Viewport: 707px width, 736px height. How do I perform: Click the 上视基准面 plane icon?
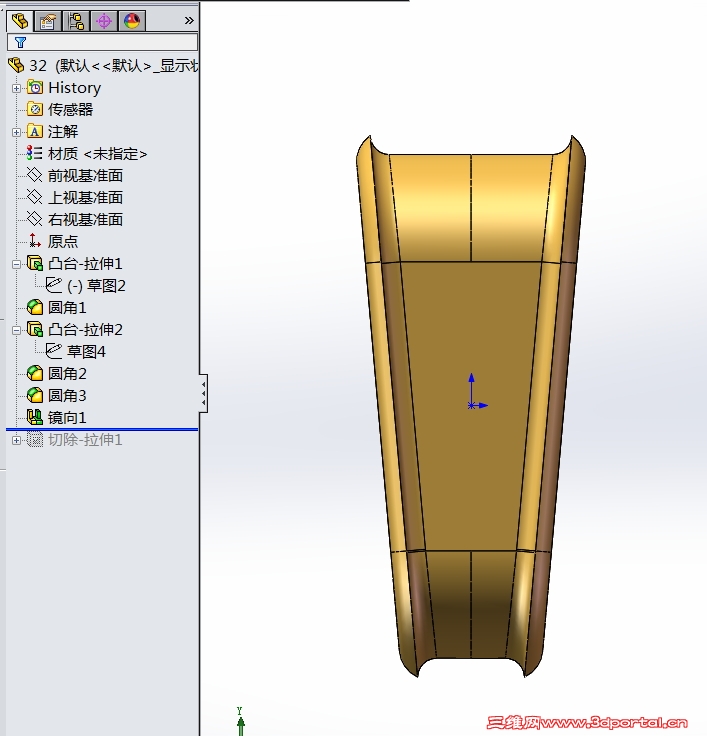coord(35,197)
